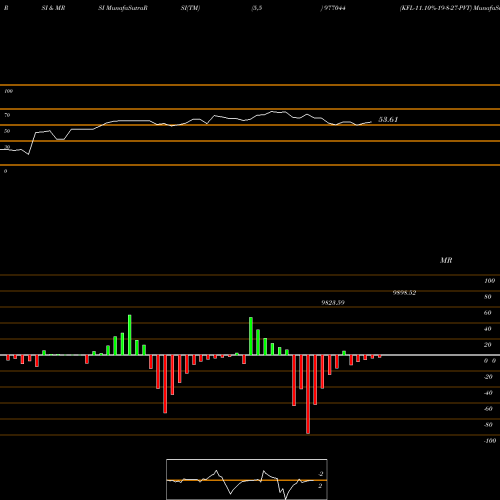500x500 pixels.
Task: Click the 40 label on MR axis
Action: click(x=488, y=329)
